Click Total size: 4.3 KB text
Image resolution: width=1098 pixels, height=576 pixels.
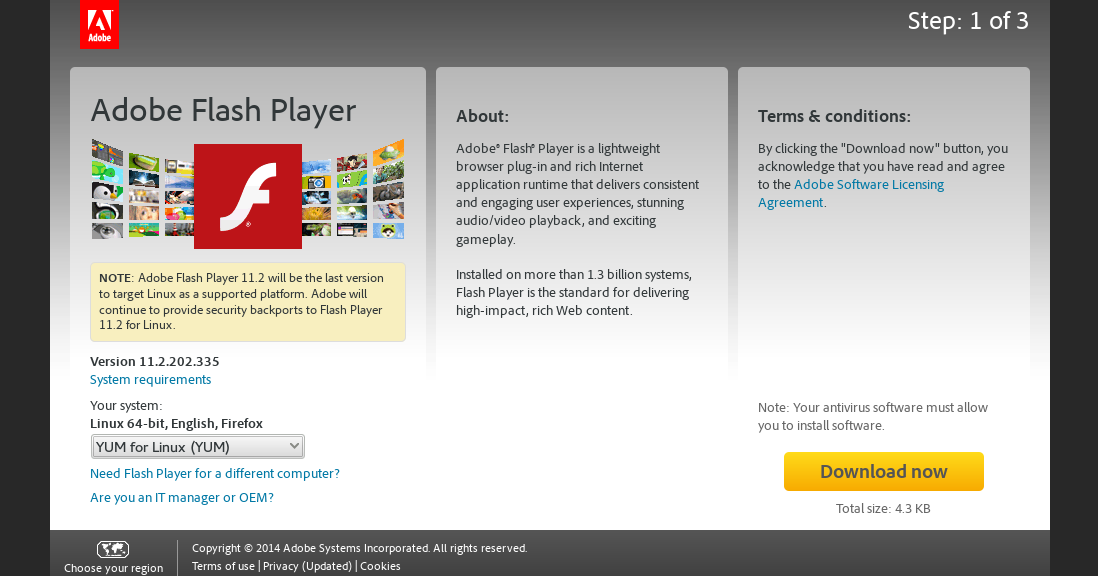883,509
